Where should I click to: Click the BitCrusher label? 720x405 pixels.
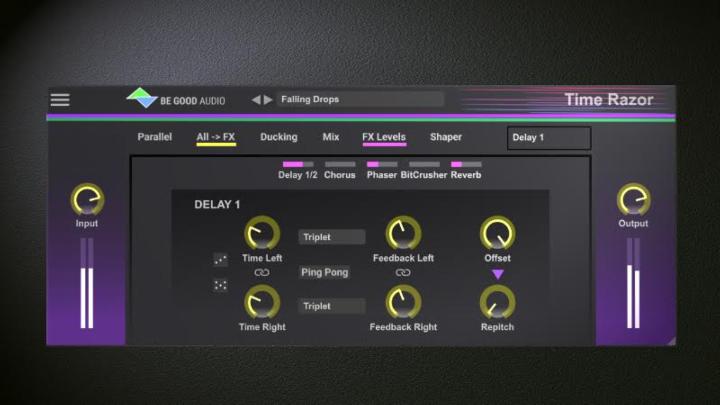click(x=424, y=175)
